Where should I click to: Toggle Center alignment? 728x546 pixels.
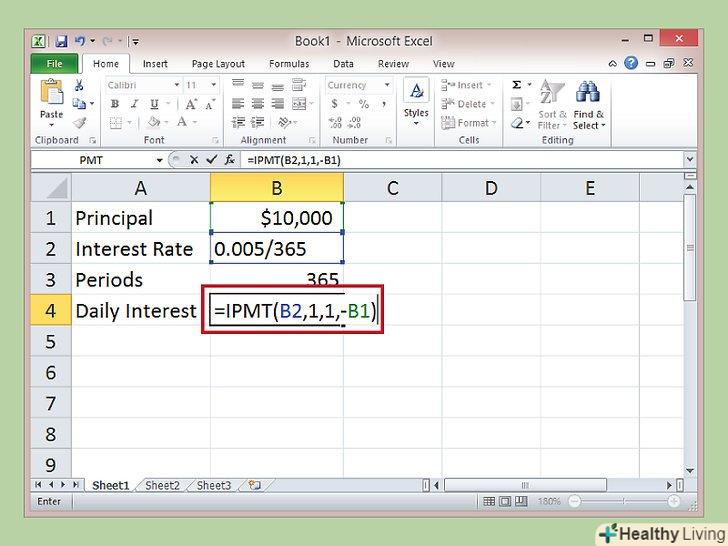click(258, 104)
